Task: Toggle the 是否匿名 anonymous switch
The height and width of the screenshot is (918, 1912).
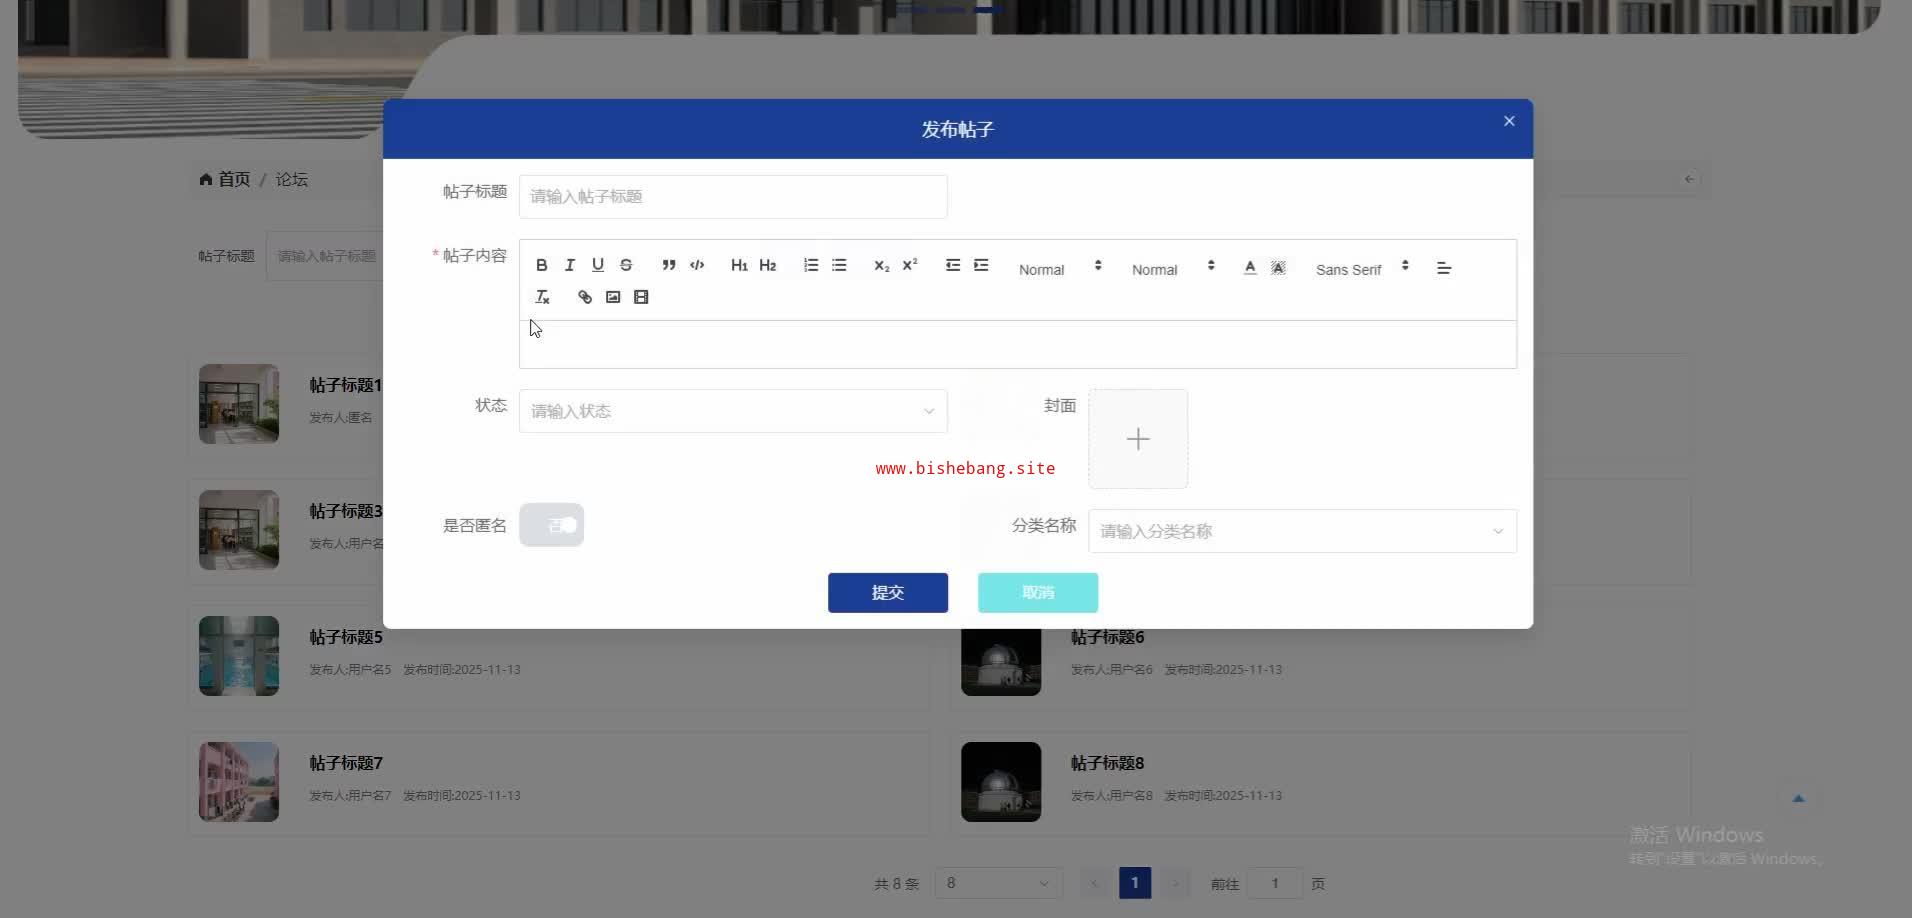Action: click(551, 525)
